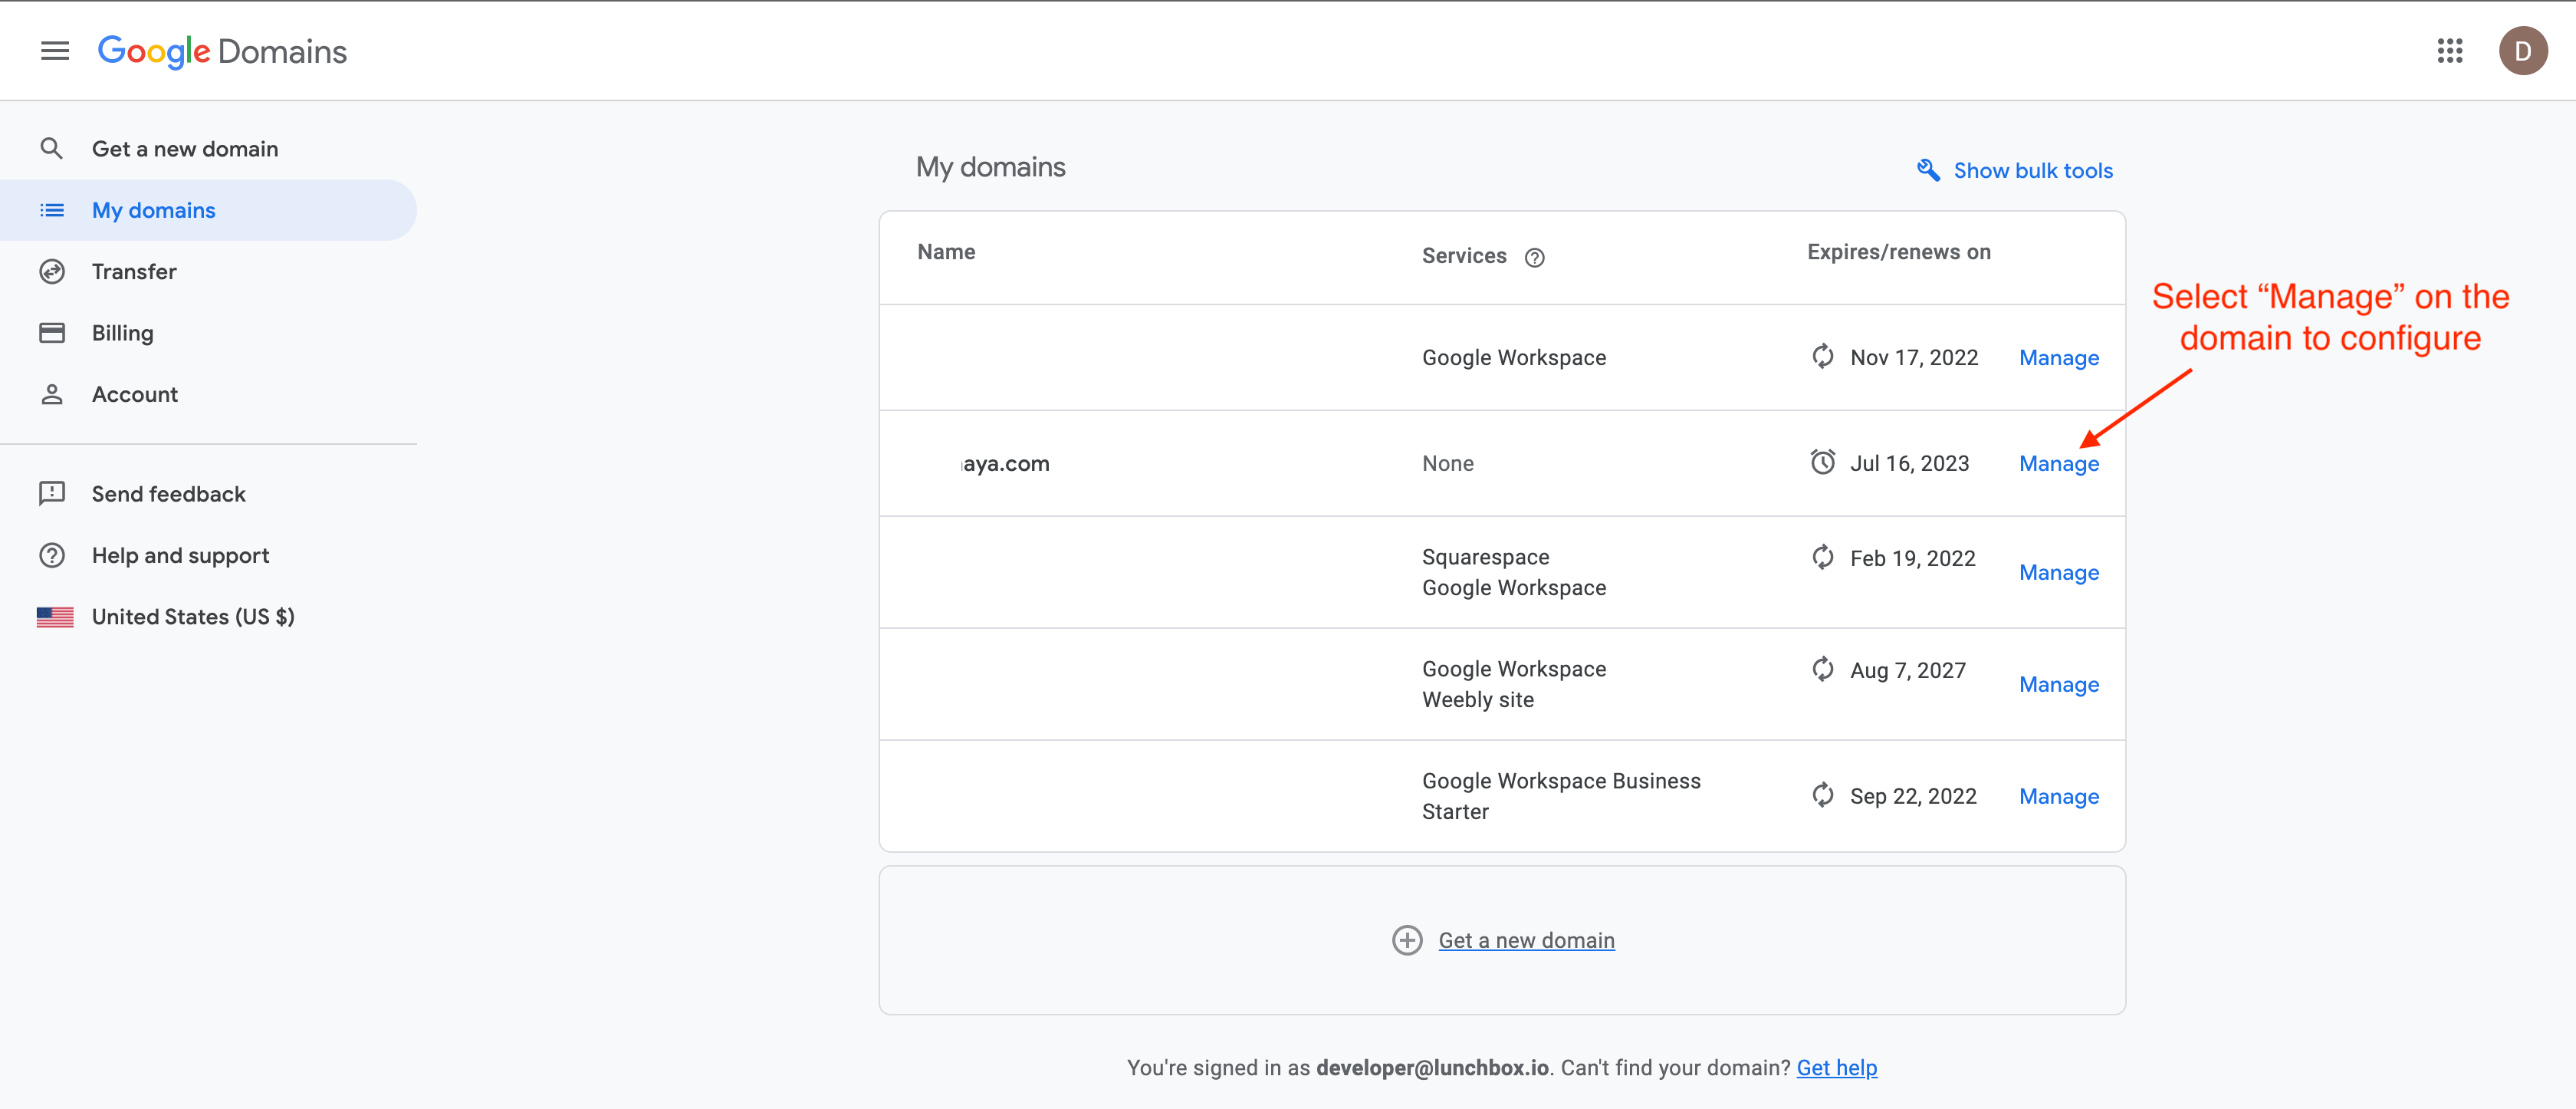The width and height of the screenshot is (2576, 1109).
Task: Click the auto-renew icon next to Nov 17, 2022
Action: [x=1822, y=356]
